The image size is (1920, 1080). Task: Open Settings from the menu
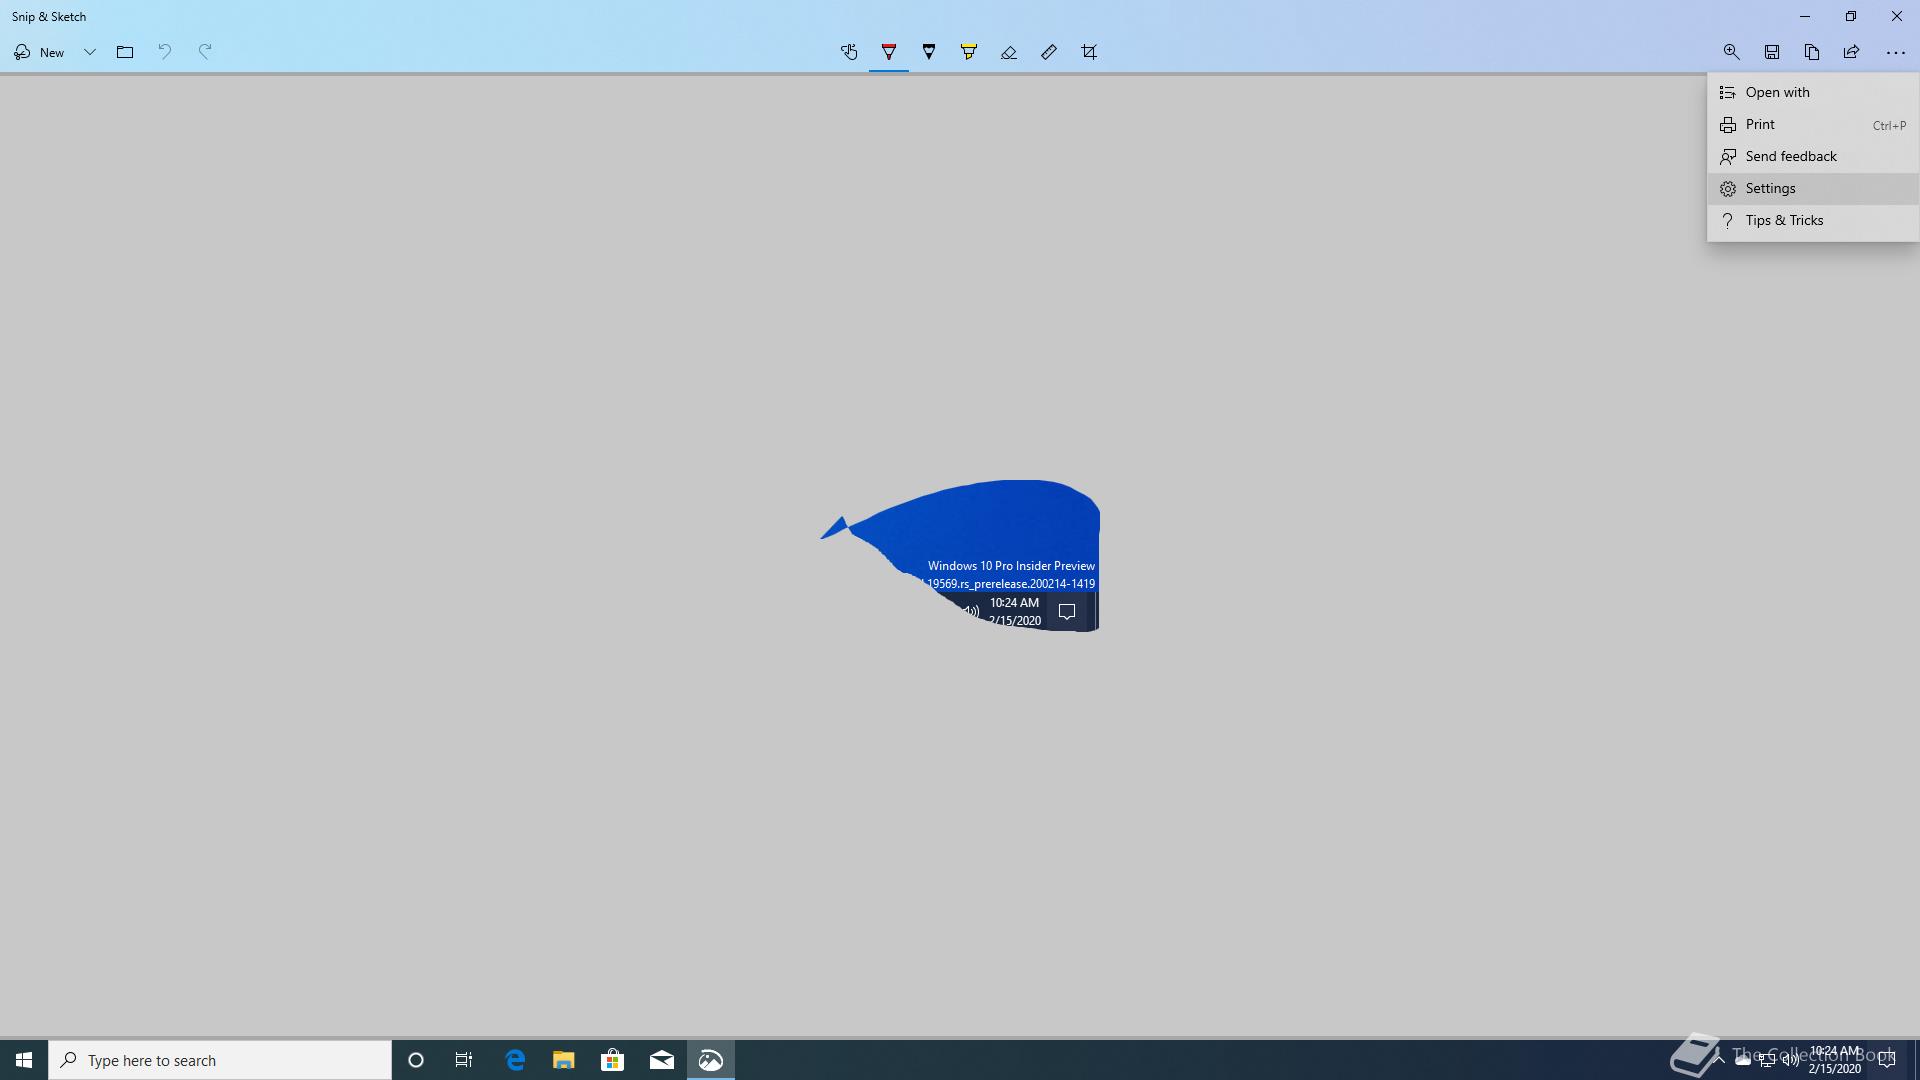click(1813, 188)
